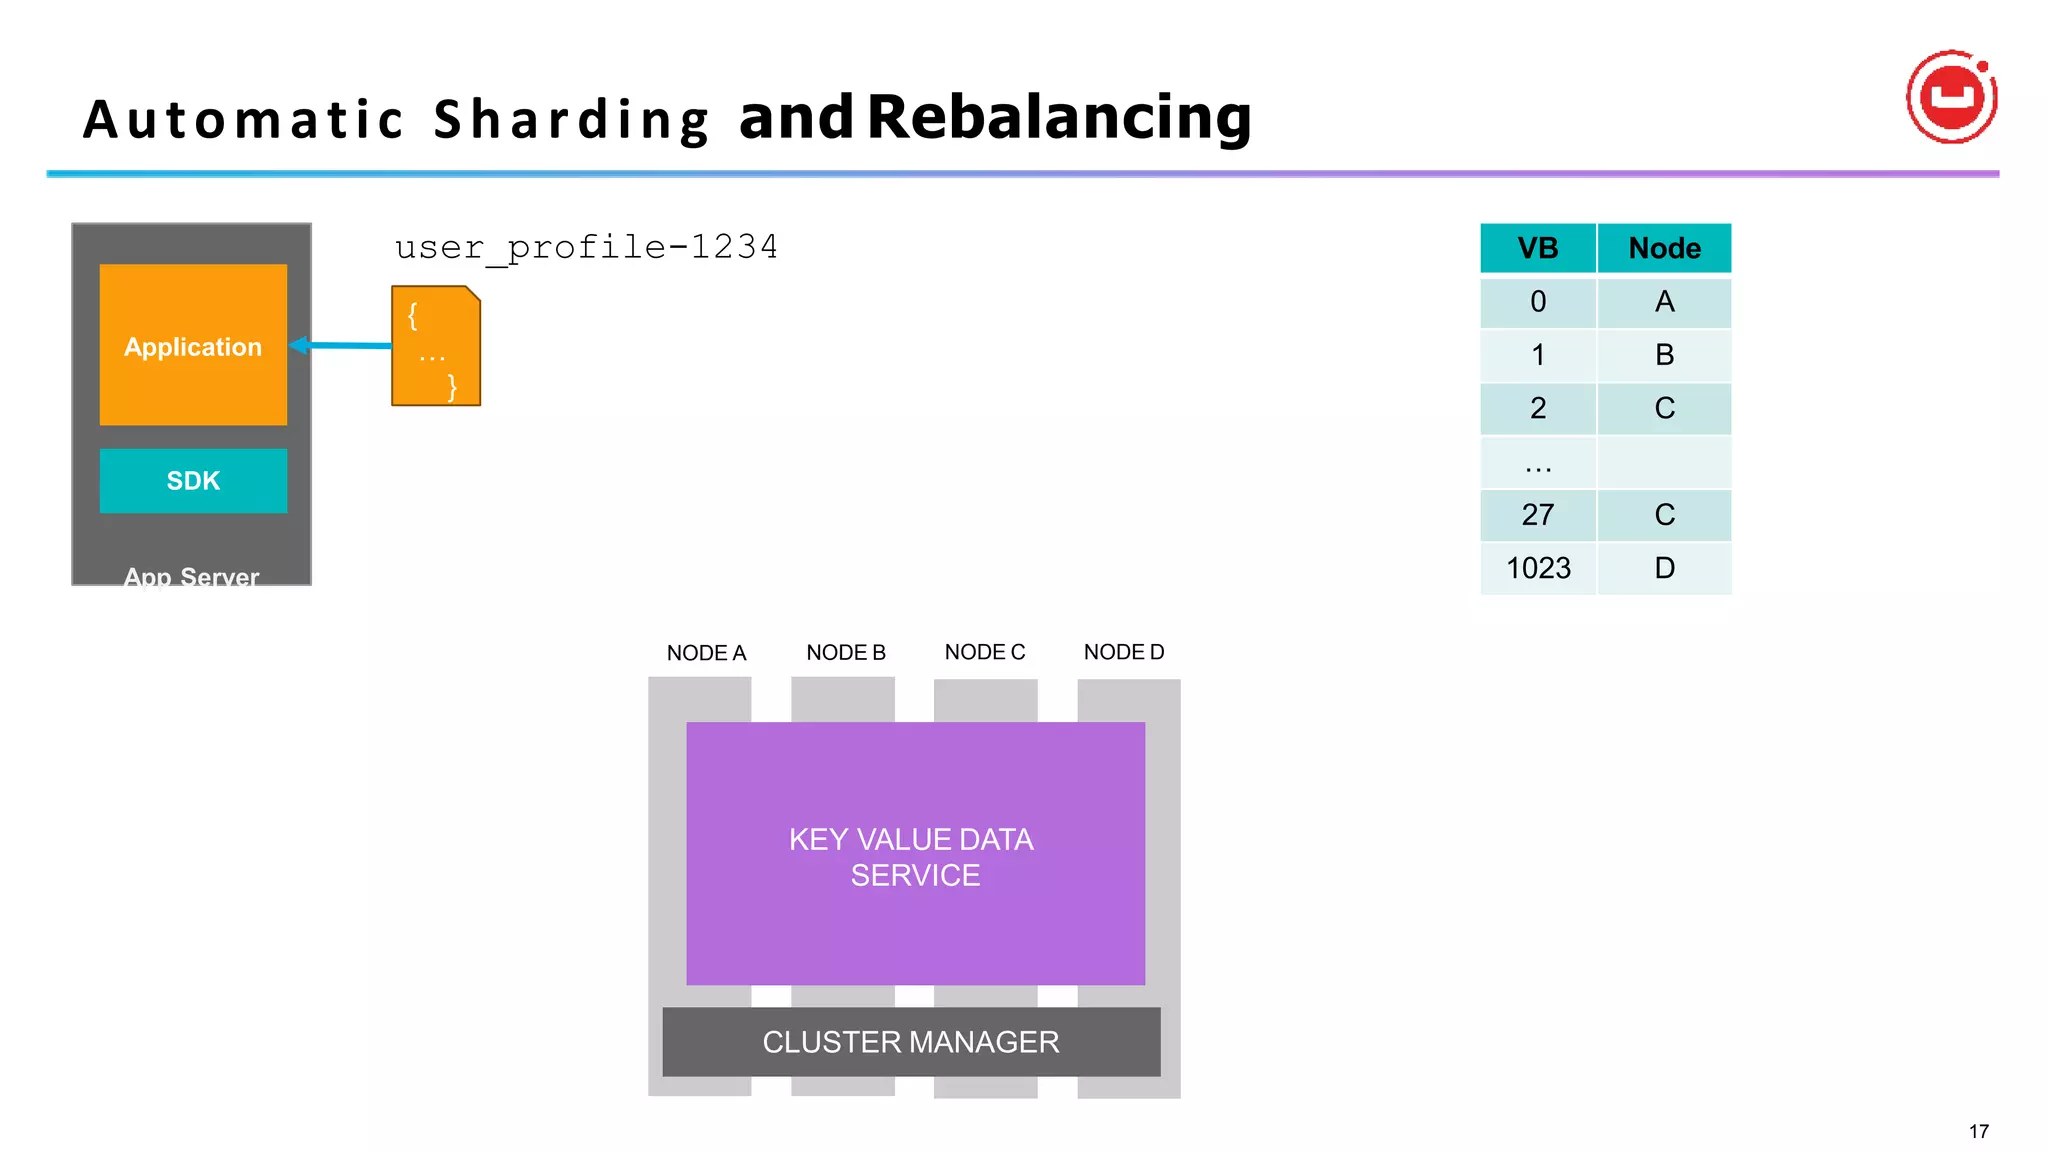Click the NODE B label
Viewport: 2048px width, 1152px height.
[846, 653]
